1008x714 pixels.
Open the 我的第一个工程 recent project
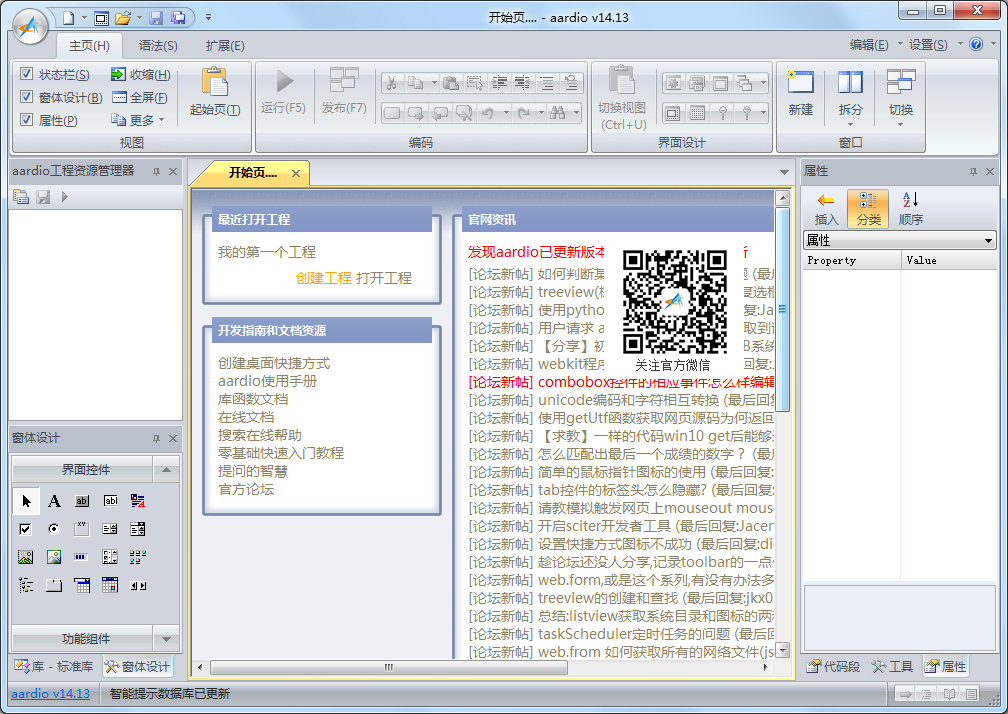(267, 252)
